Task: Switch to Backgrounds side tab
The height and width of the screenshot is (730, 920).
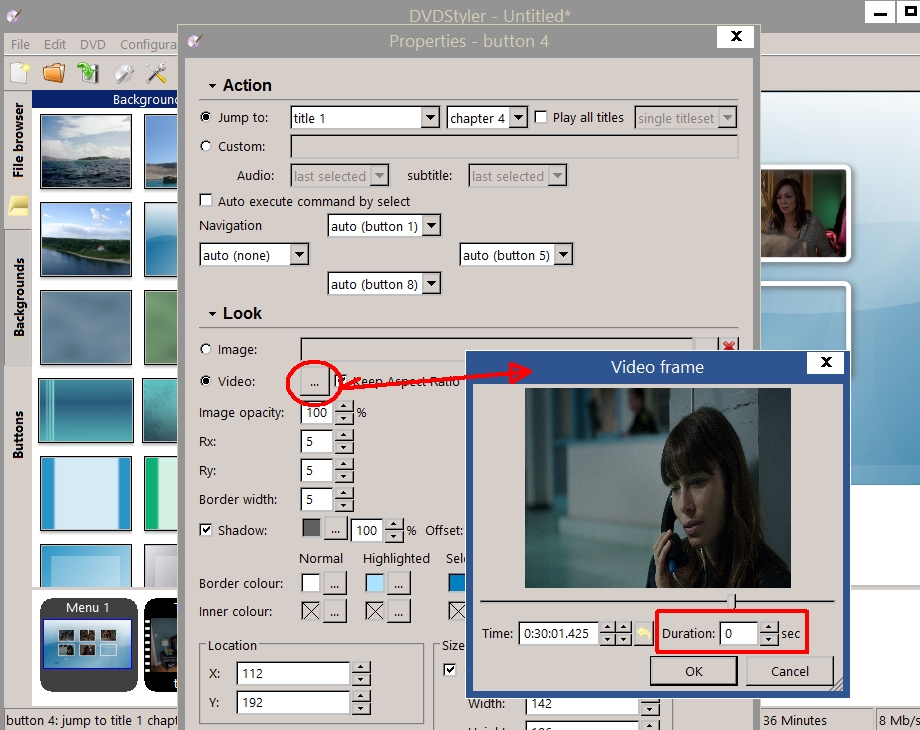Action: tap(18, 297)
